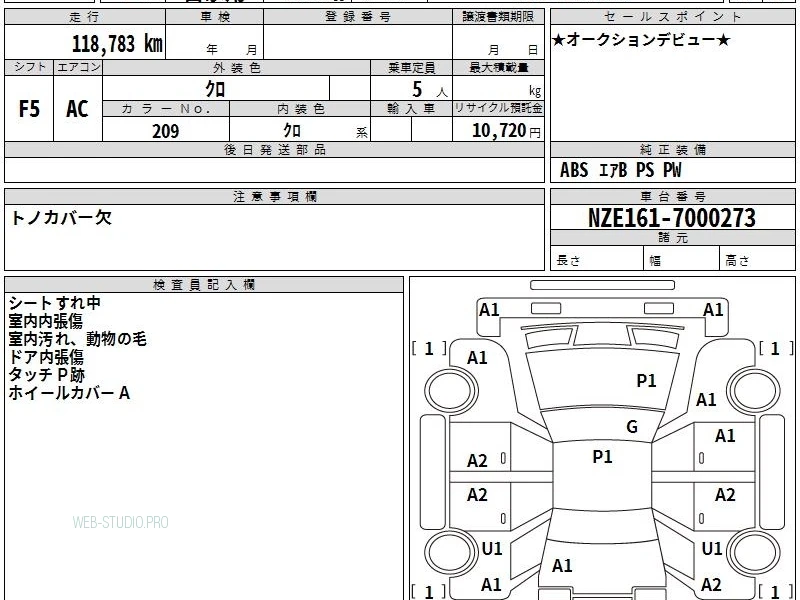This screenshot has width=800, height=600.
Task: Select the F5 shift value
Action: click(29, 109)
